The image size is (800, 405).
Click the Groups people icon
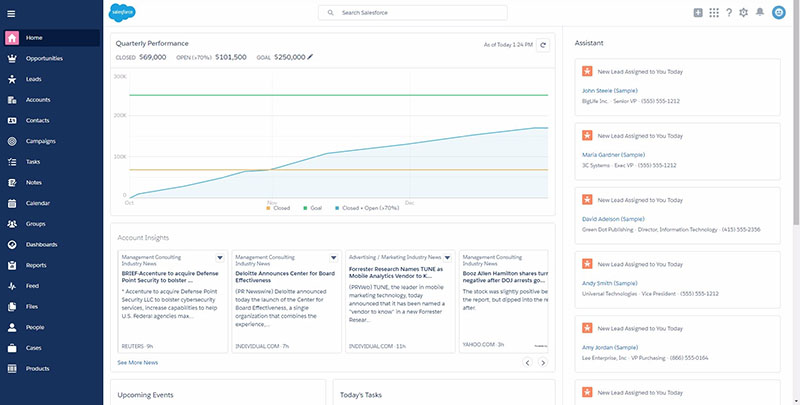(12, 224)
